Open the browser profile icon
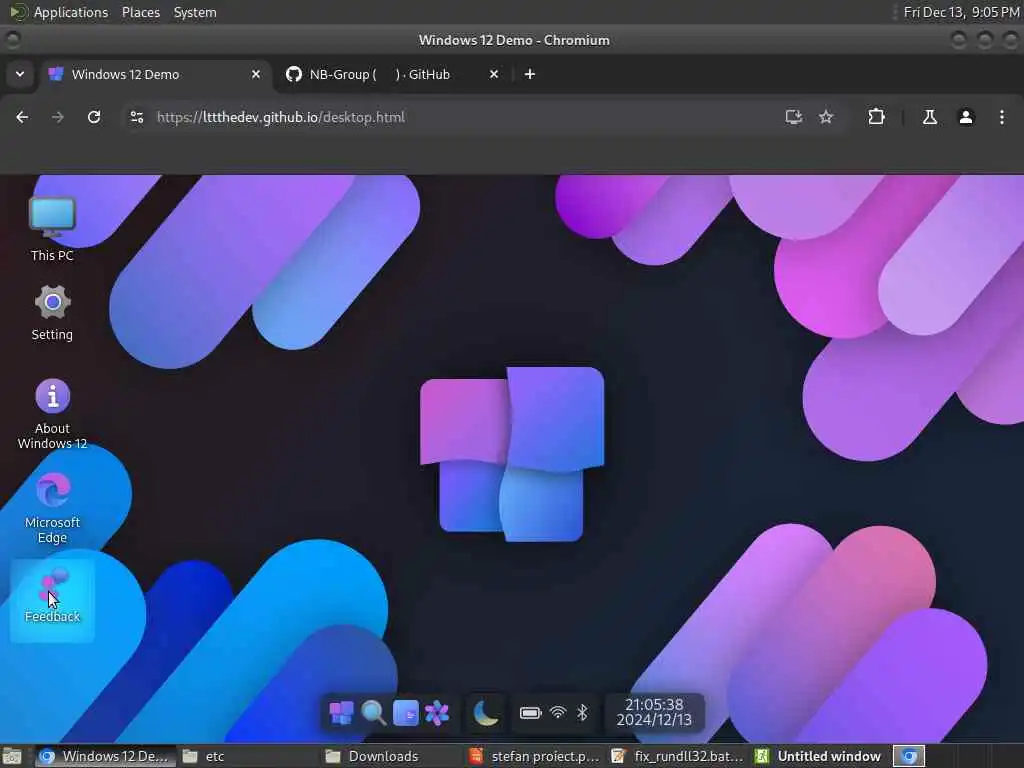Screen dimensions: 1024x768 (966, 117)
